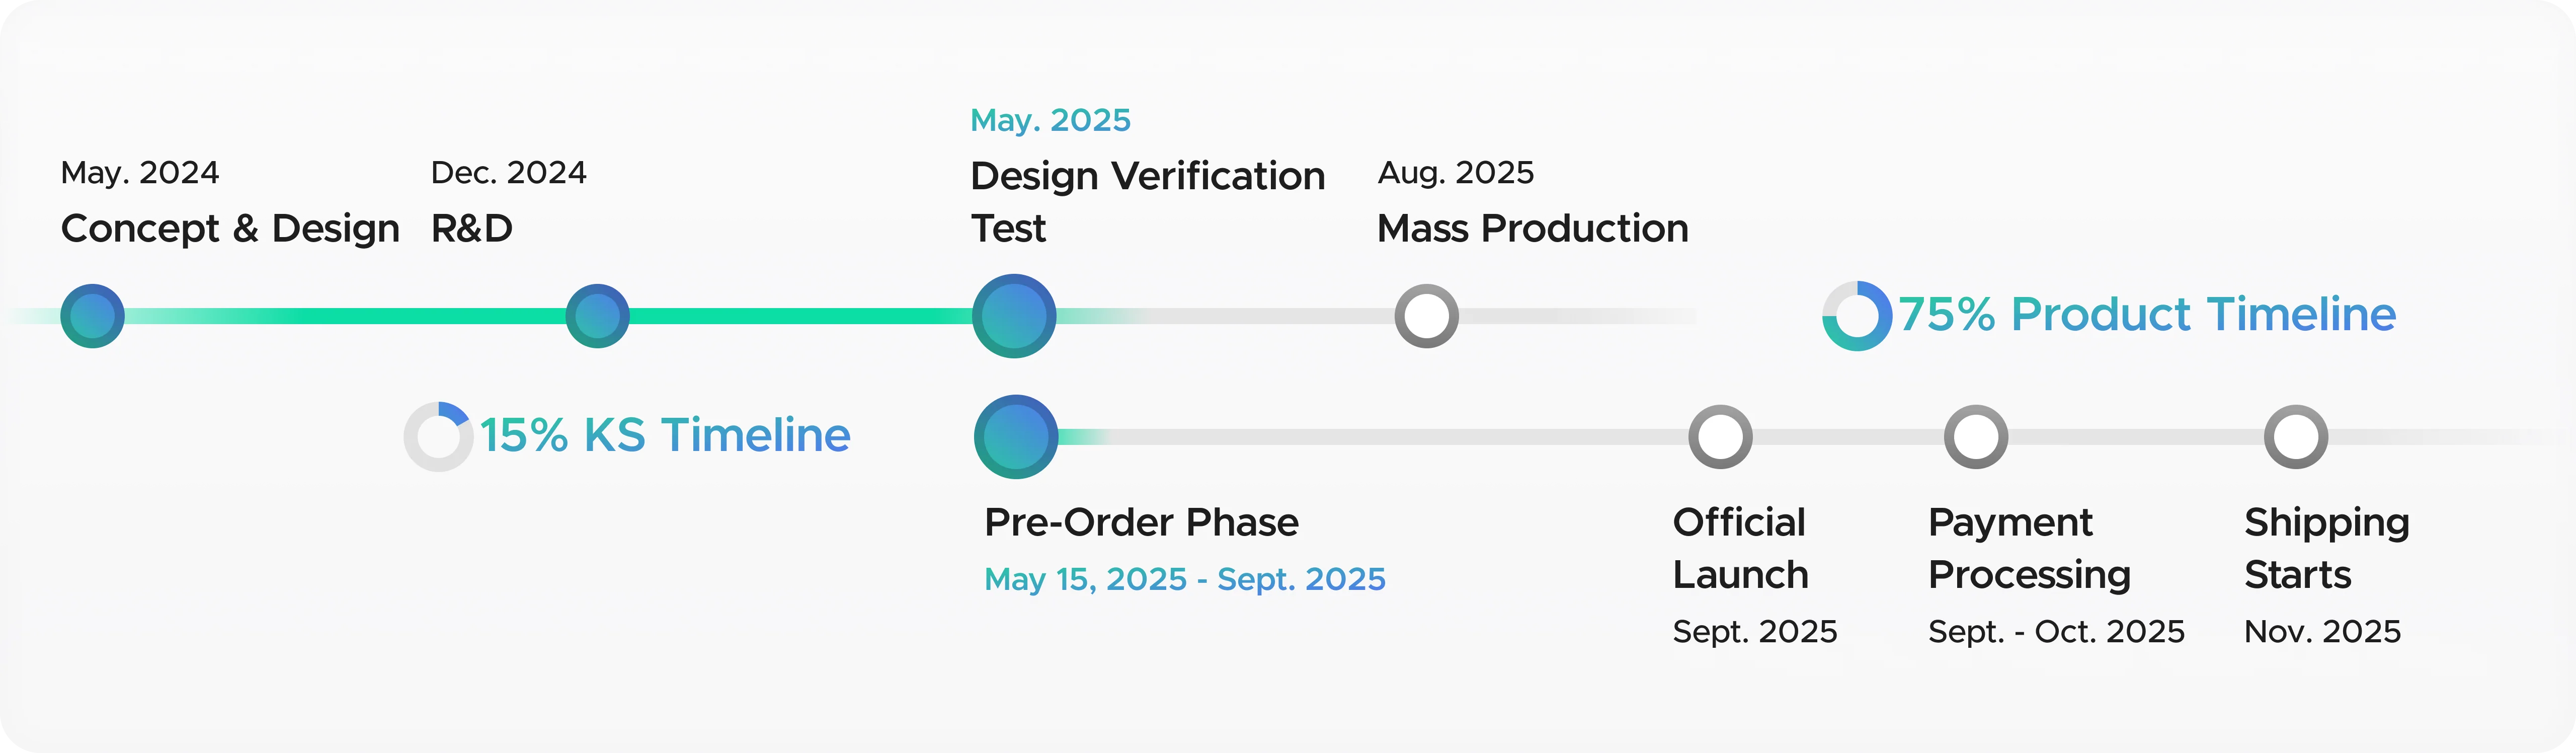The image size is (2576, 753).
Task: Click the May 15, 2025 - Sept. 2025 date
Action: (x=1185, y=580)
